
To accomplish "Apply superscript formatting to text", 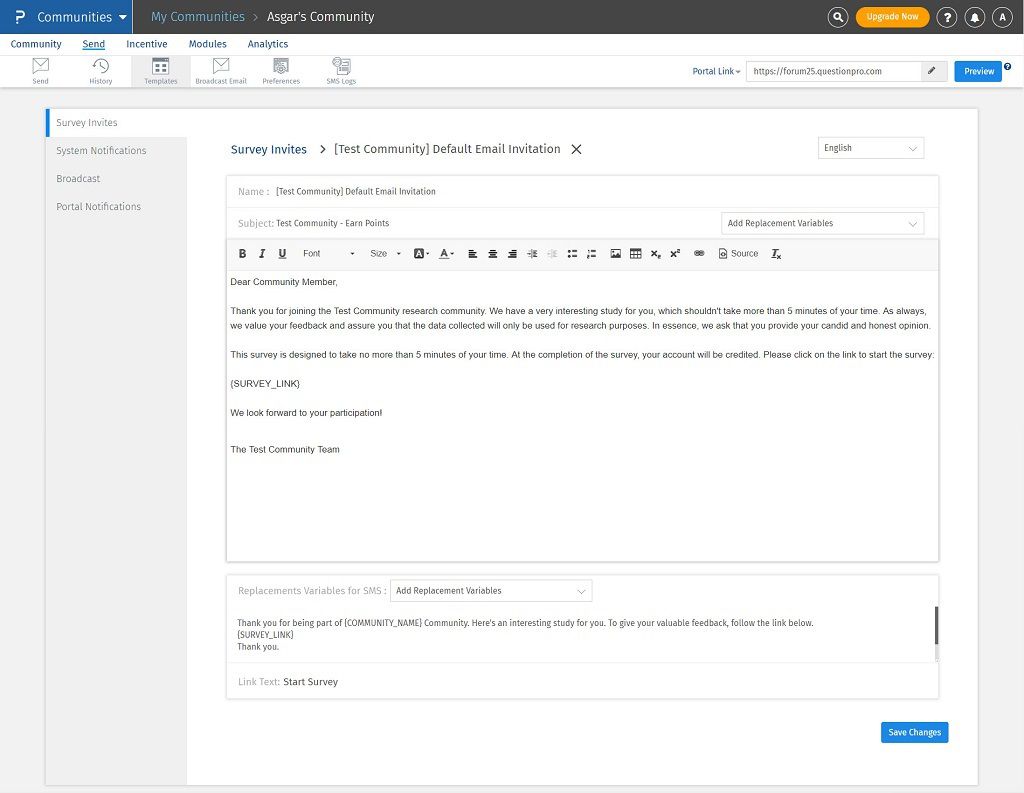I will (675, 253).
